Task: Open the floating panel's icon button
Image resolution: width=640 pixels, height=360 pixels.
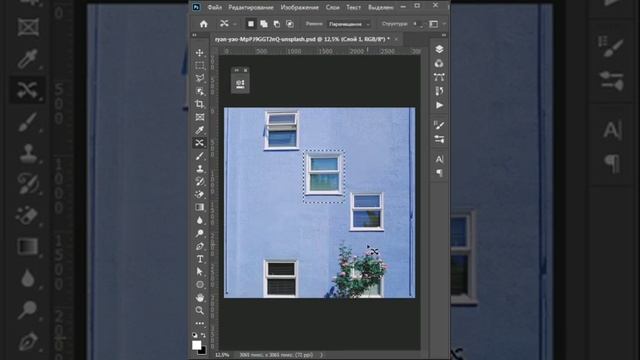Action: [240, 84]
